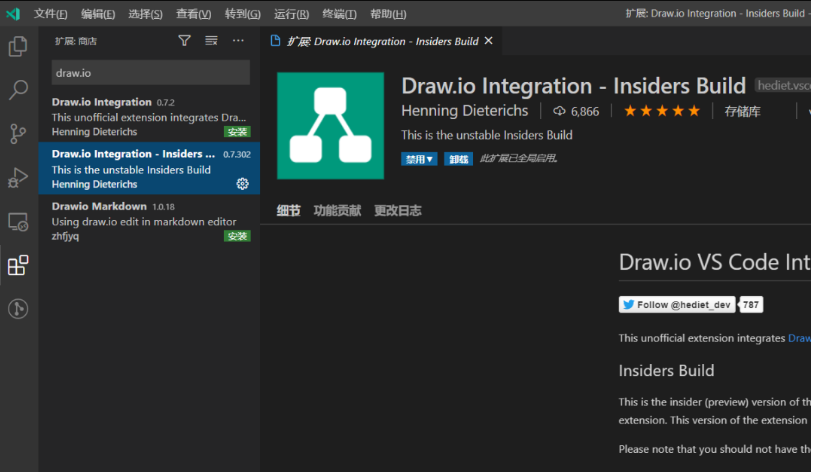This screenshot has height=472, width=816.
Task: Switch to the 功能贡献 tab
Action: pyautogui.click(x=337, y=211)
